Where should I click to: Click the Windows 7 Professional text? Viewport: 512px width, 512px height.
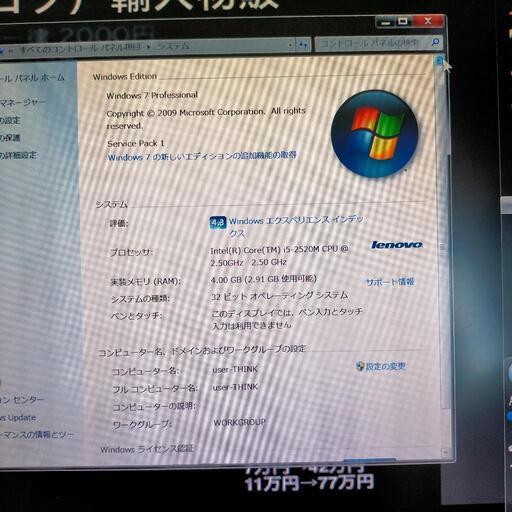tap(152, 95)
